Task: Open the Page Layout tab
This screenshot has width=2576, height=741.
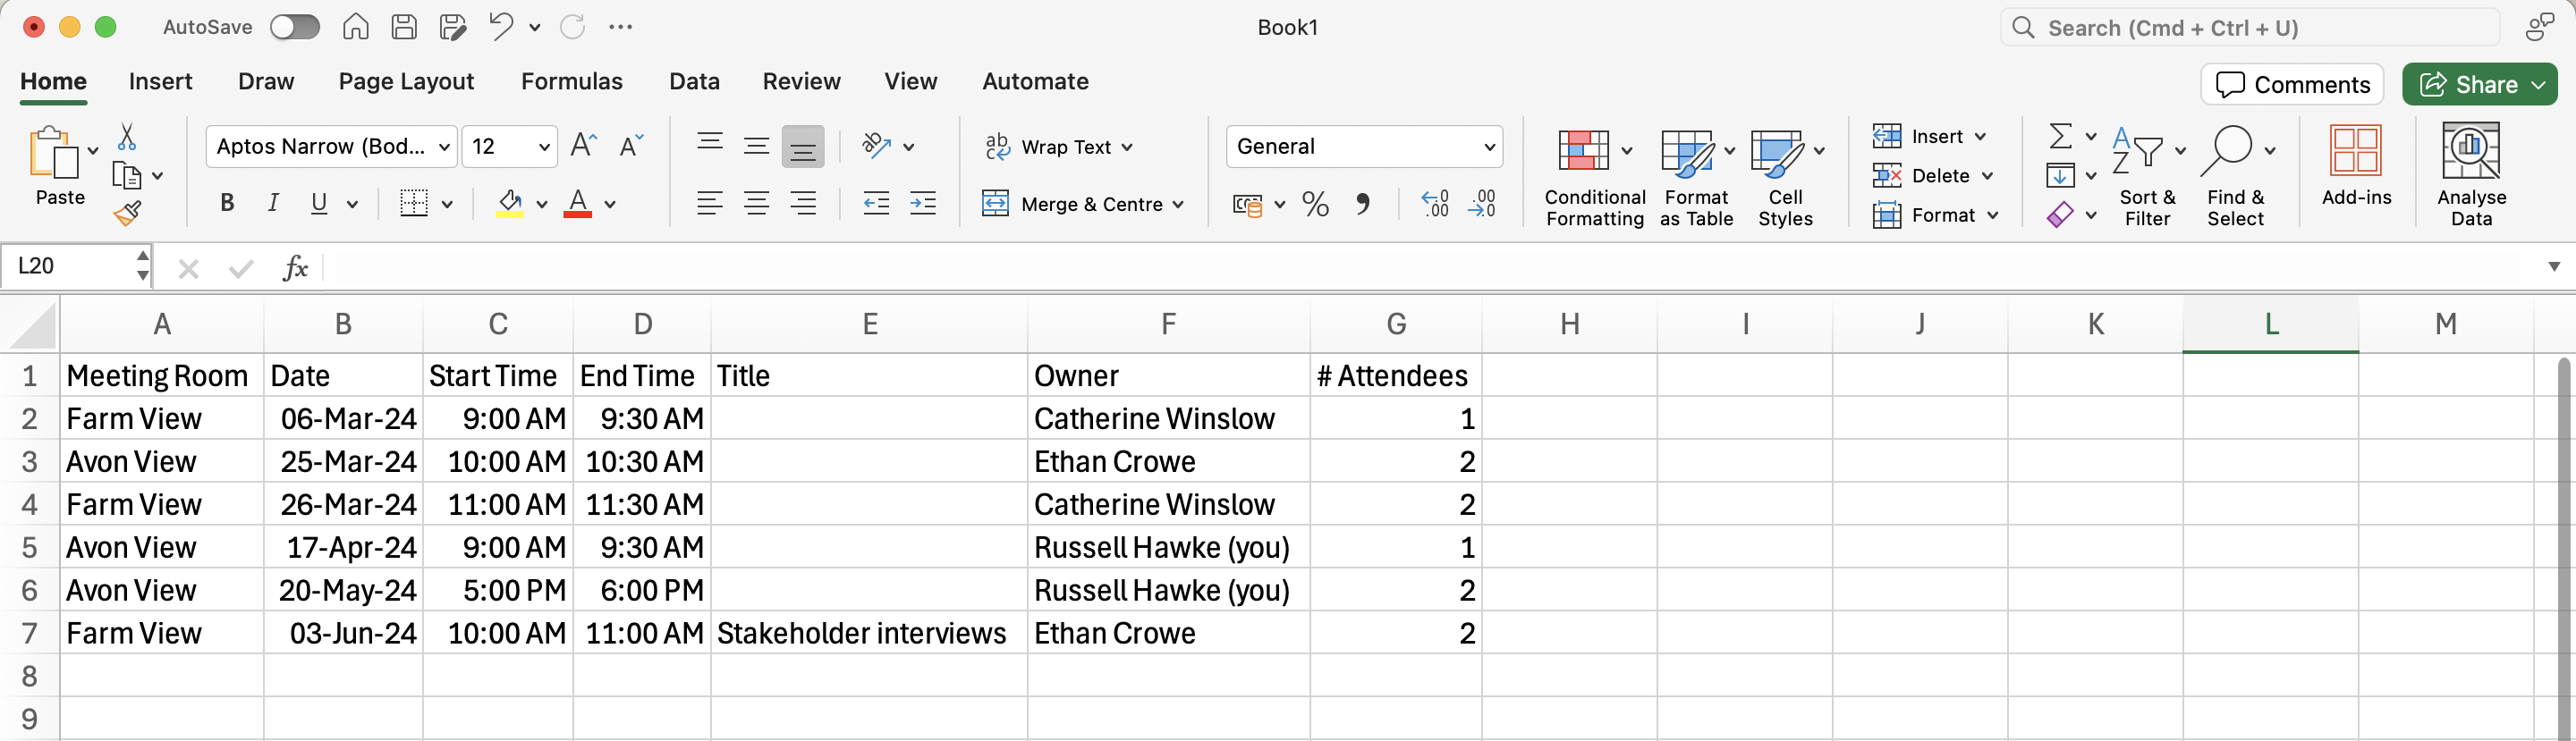Action: (406, 81)
